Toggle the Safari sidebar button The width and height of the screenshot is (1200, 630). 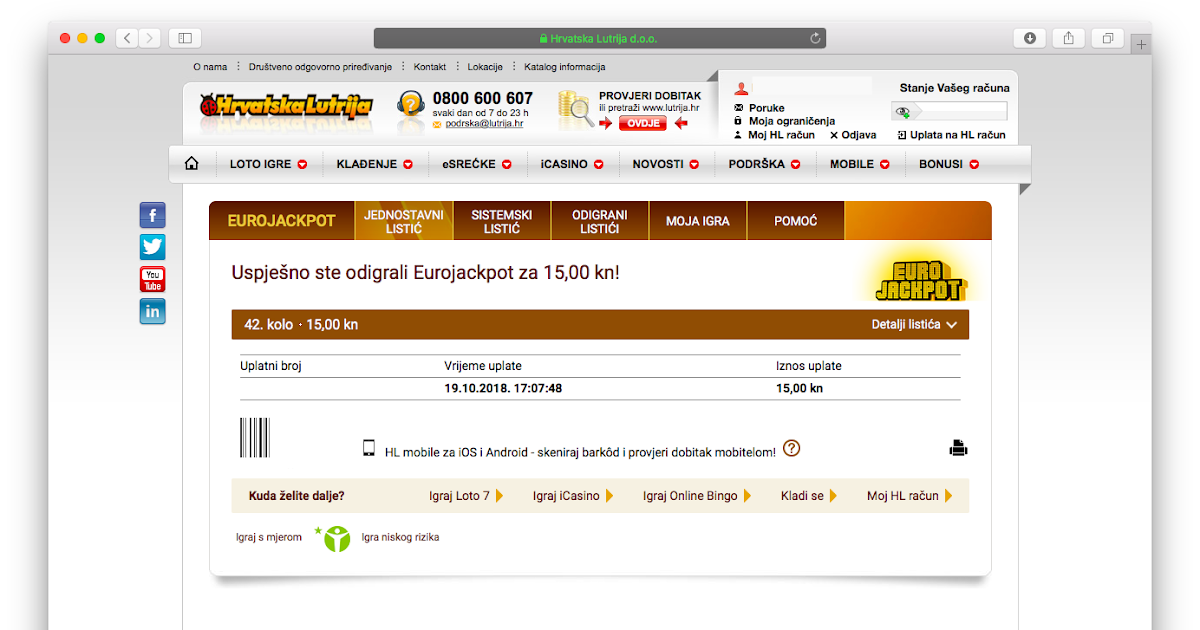pos(185,38)
